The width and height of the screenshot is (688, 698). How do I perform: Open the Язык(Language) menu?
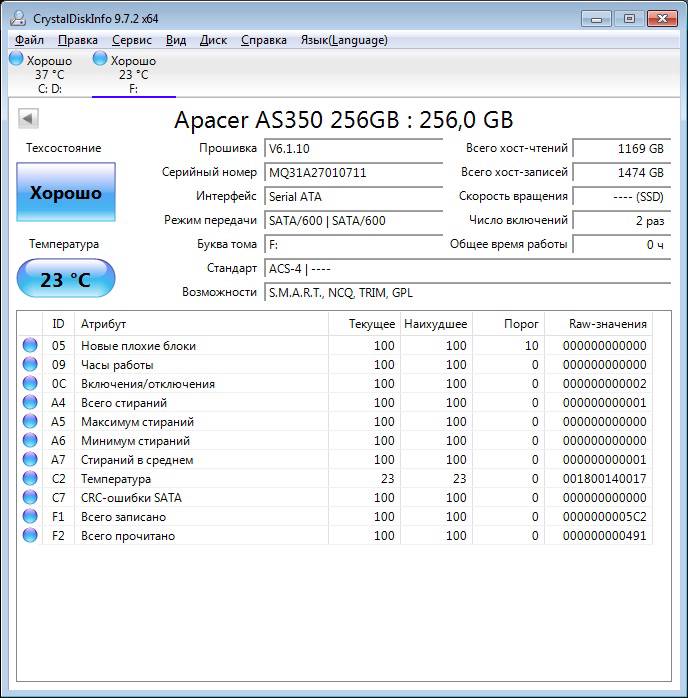tap(343, 40)
